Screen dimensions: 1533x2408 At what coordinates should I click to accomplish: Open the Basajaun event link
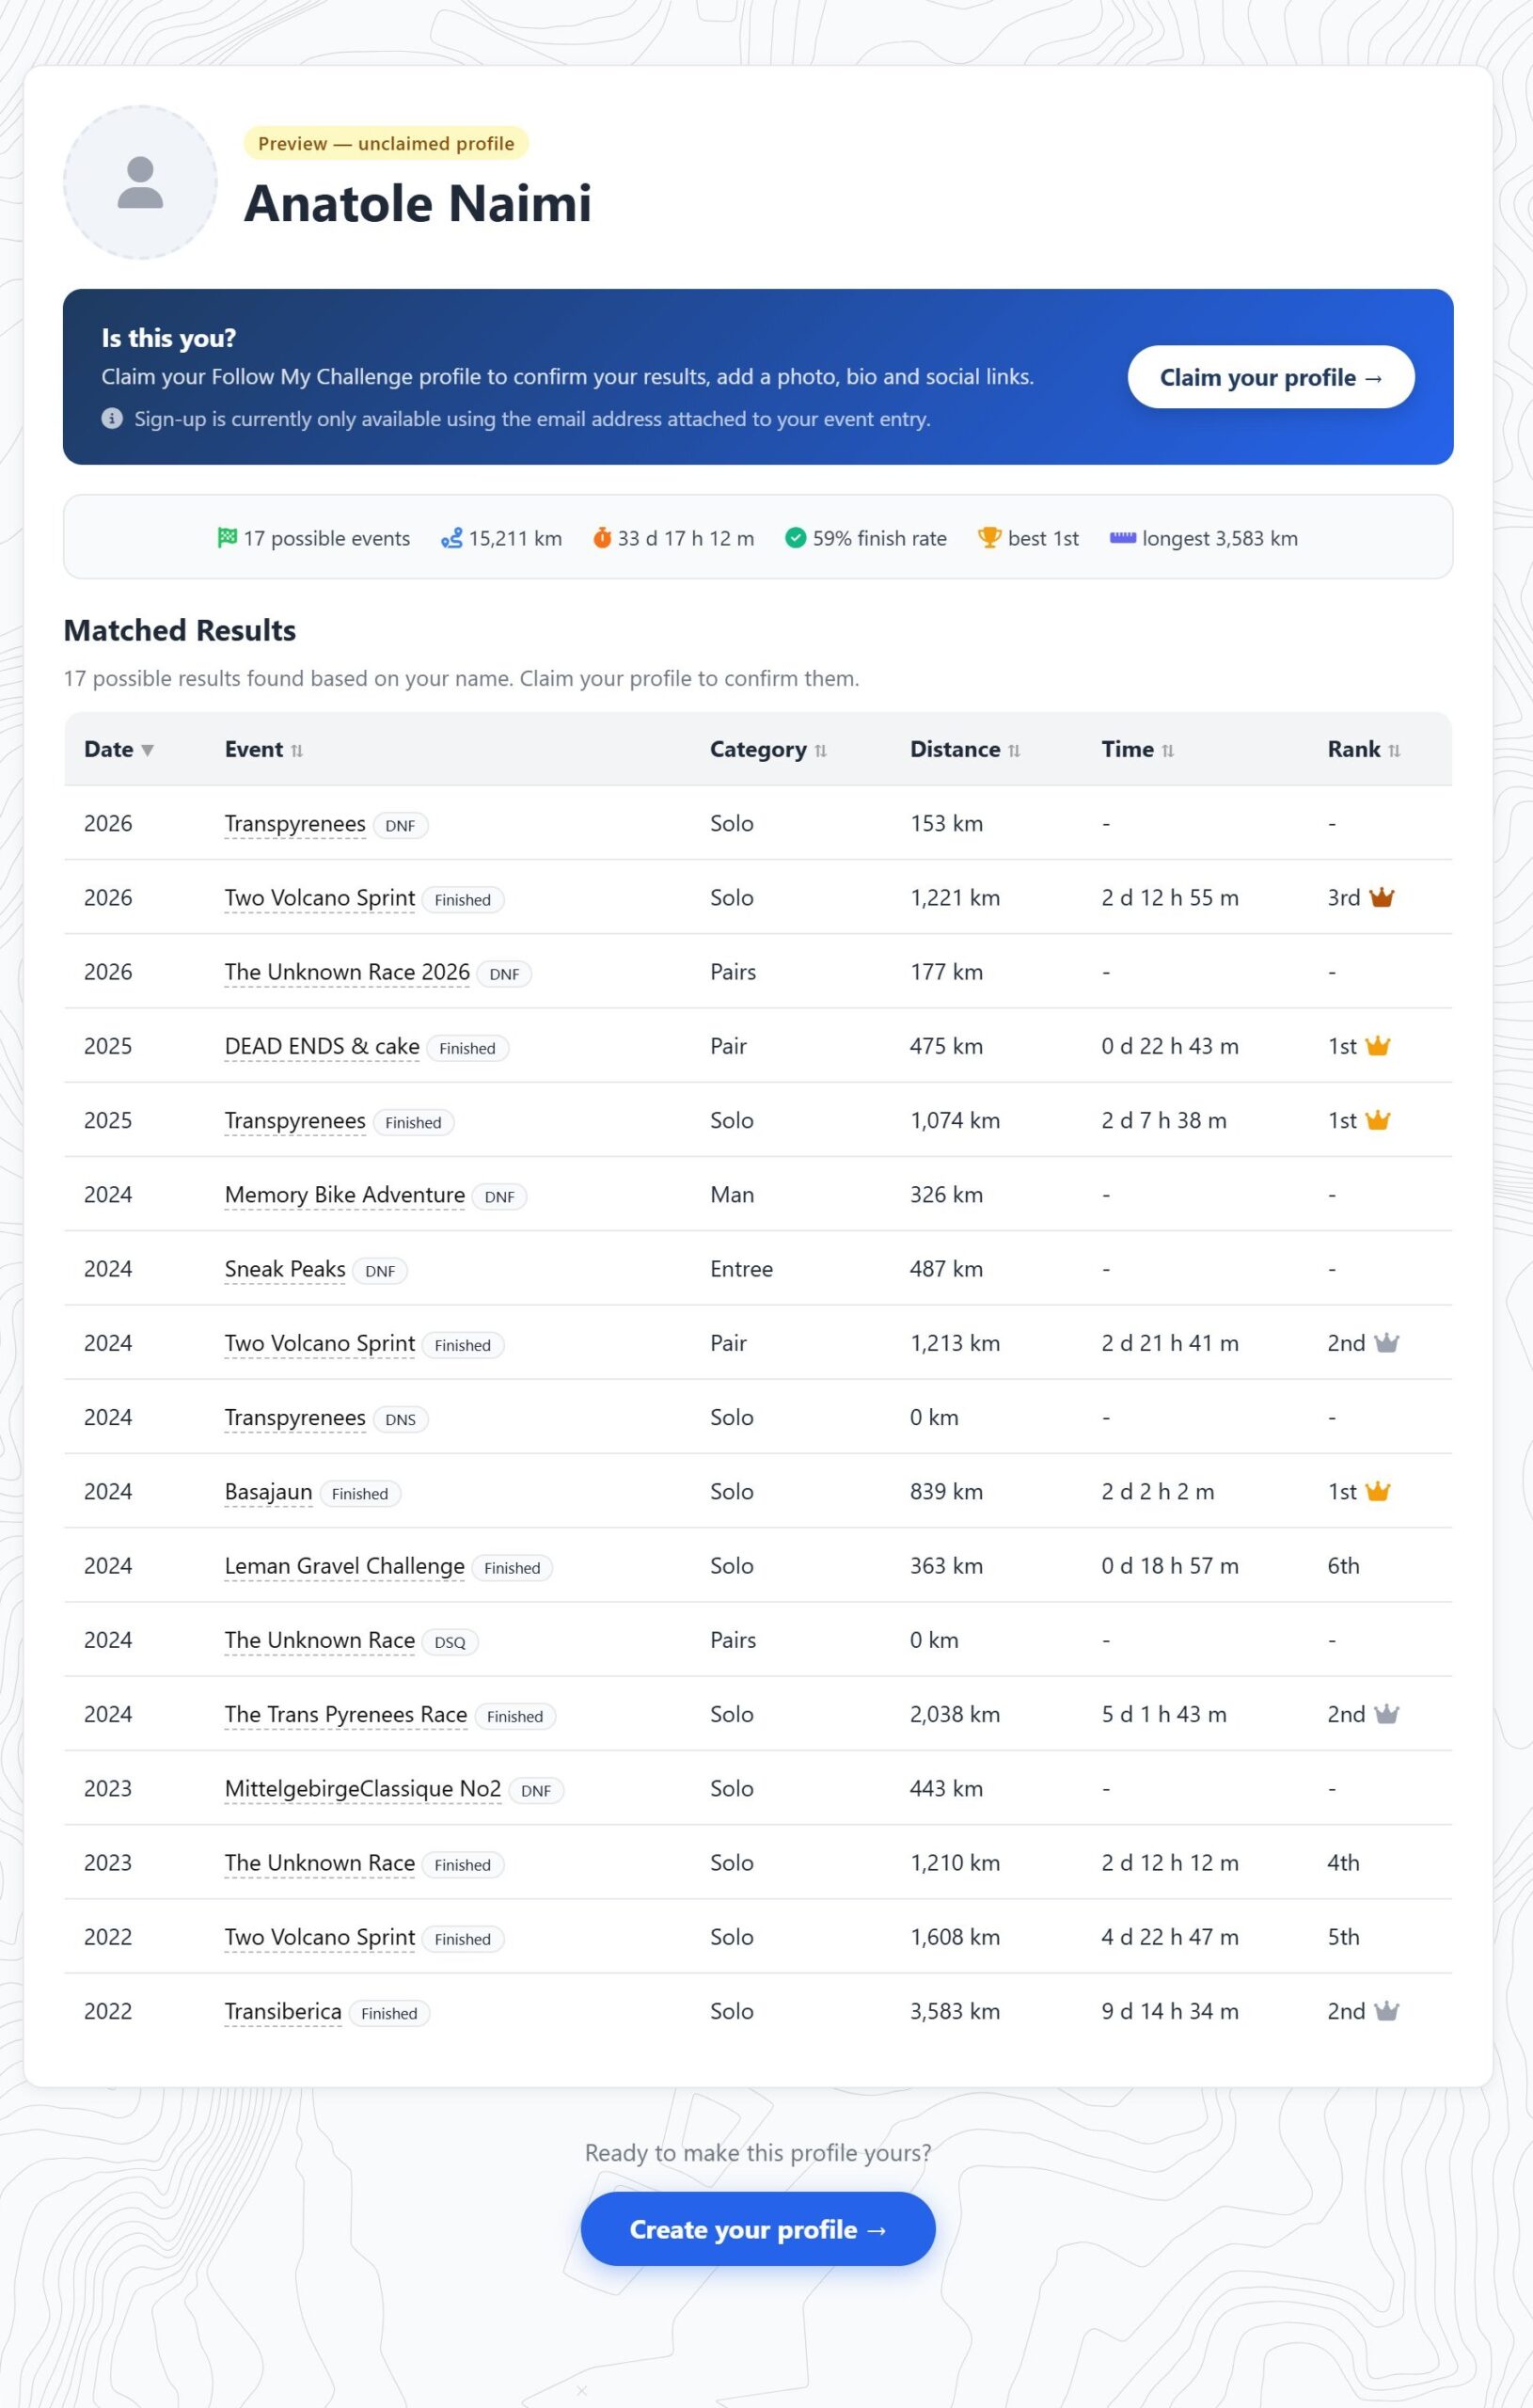tap(268, 1492)
